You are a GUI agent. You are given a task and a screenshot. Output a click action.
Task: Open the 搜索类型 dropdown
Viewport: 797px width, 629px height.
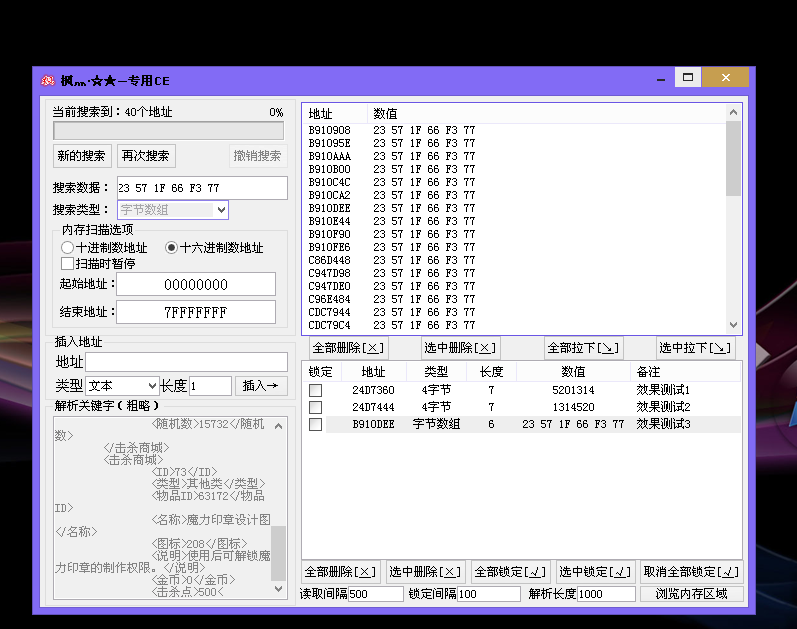[x=173, y=209]
